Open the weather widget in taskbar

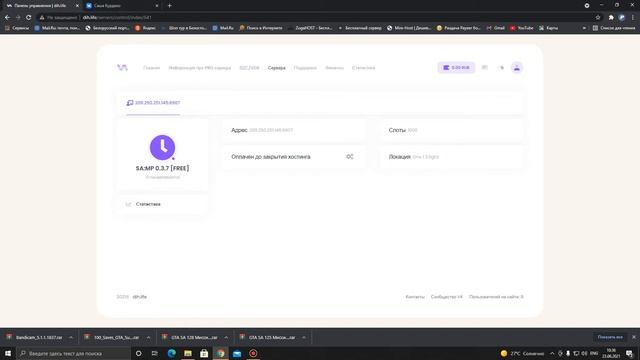[x=522, y=353]
